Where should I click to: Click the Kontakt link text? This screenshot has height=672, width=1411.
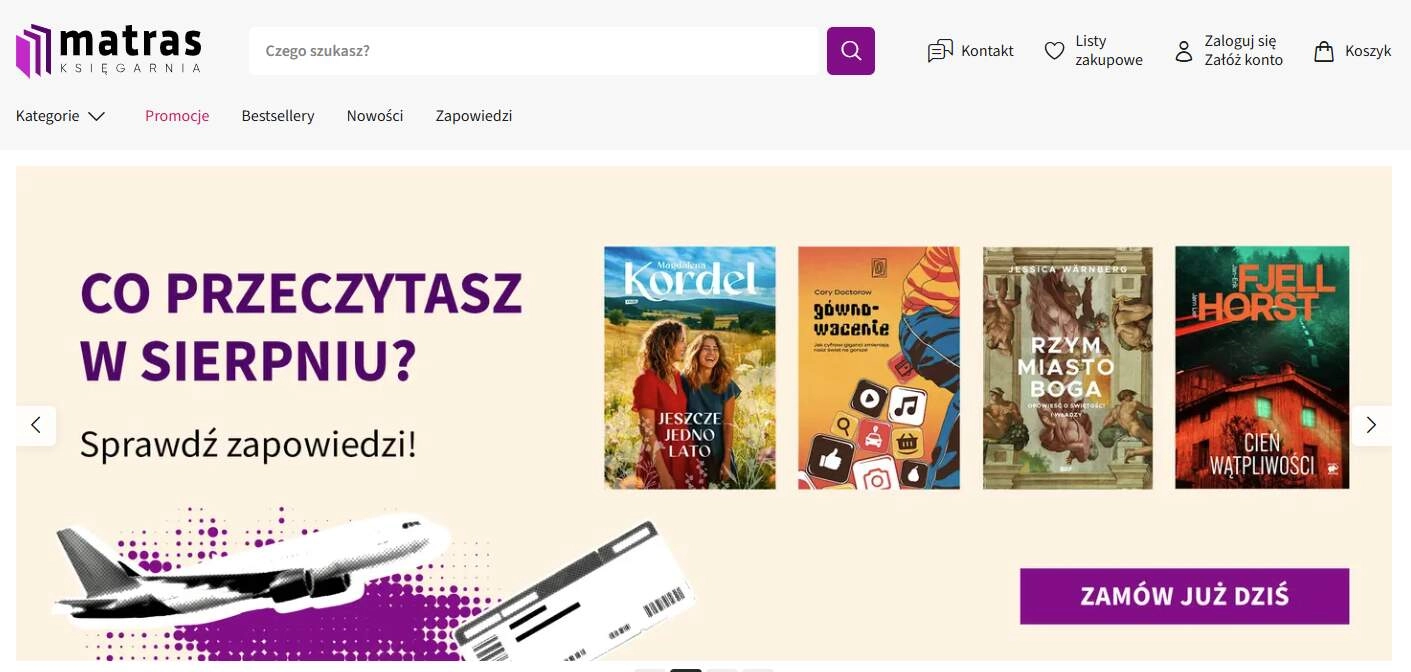tap(987, 51)
